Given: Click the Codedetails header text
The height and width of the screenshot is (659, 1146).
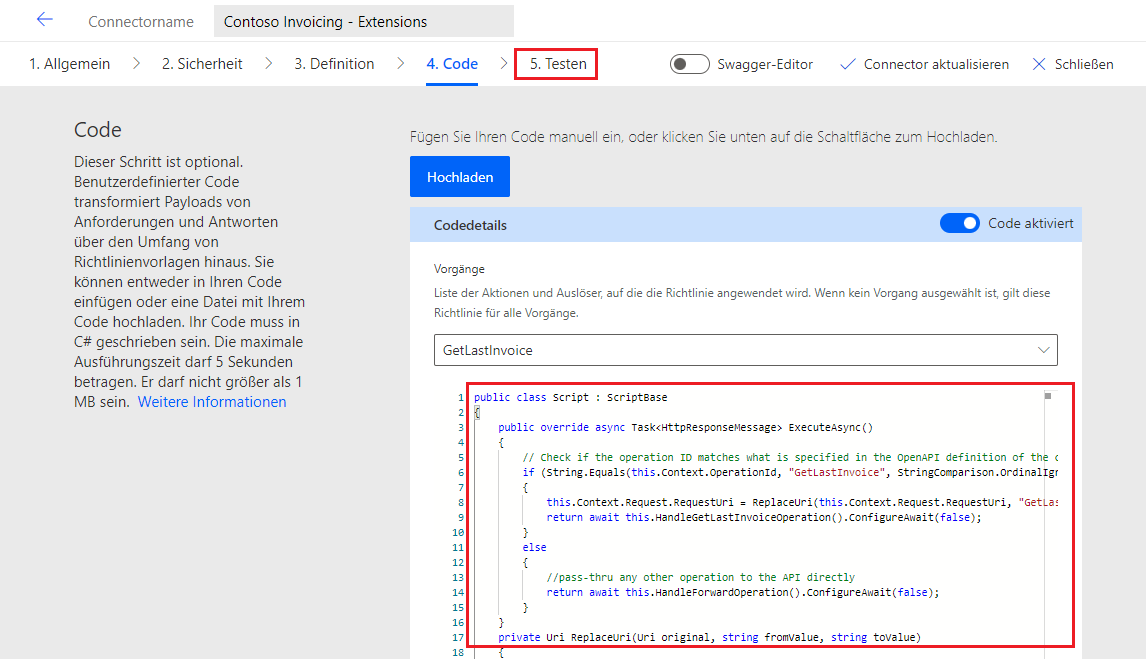Looking at the screenshot, I should point(470,225).
